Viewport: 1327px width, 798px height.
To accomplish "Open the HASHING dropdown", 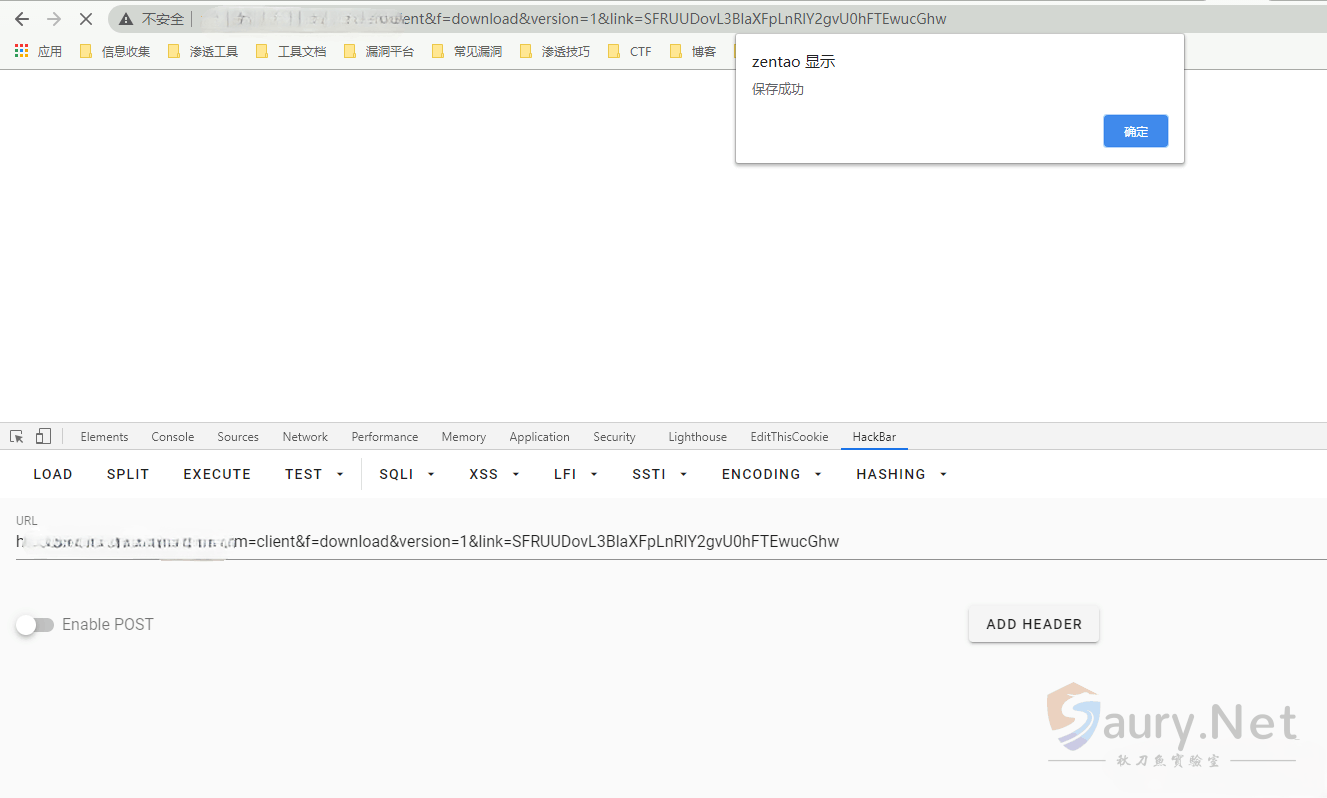I will click(901, 474).
